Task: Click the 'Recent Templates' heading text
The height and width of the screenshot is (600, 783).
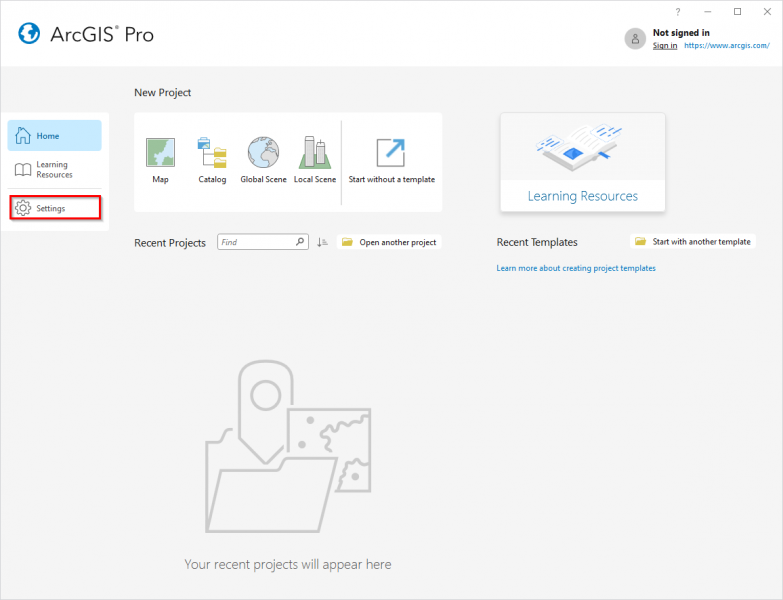Action: tap(537, 242)
